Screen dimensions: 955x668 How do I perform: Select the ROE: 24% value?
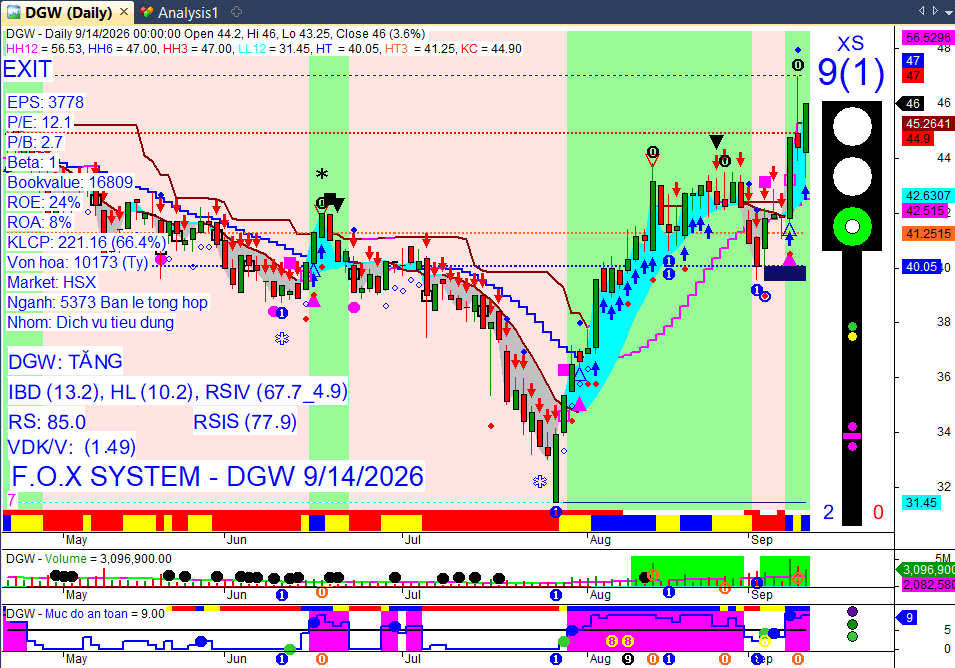43,202
